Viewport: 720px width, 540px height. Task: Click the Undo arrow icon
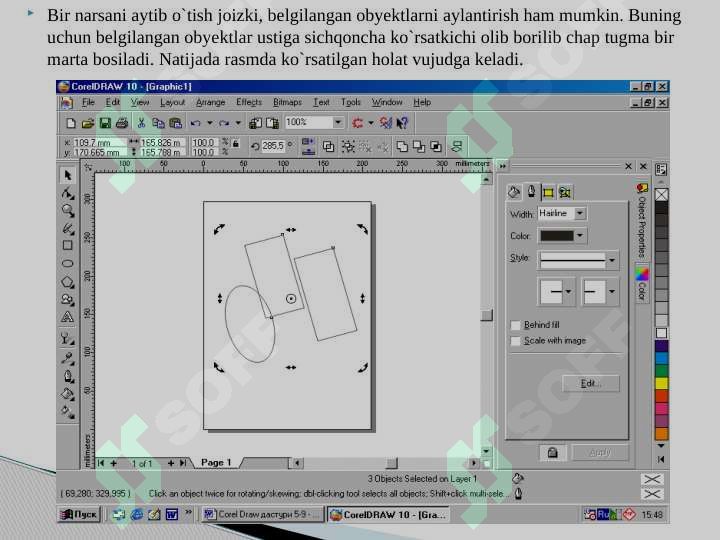coord(196,123)
